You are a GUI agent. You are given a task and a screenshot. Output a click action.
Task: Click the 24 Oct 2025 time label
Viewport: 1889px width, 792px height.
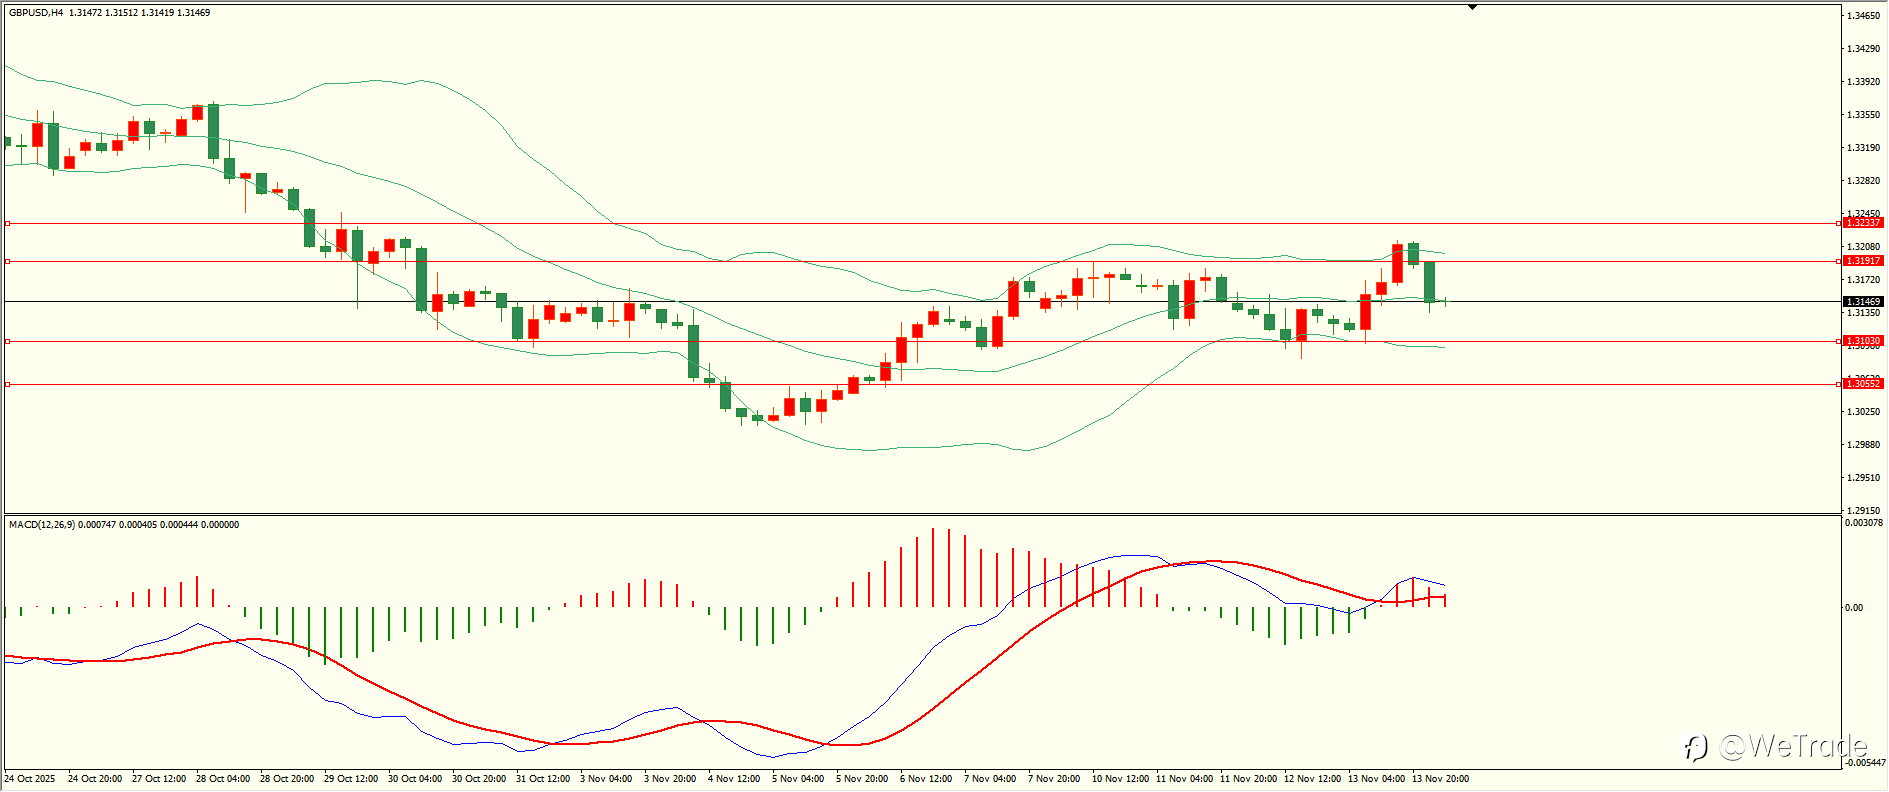30,779
